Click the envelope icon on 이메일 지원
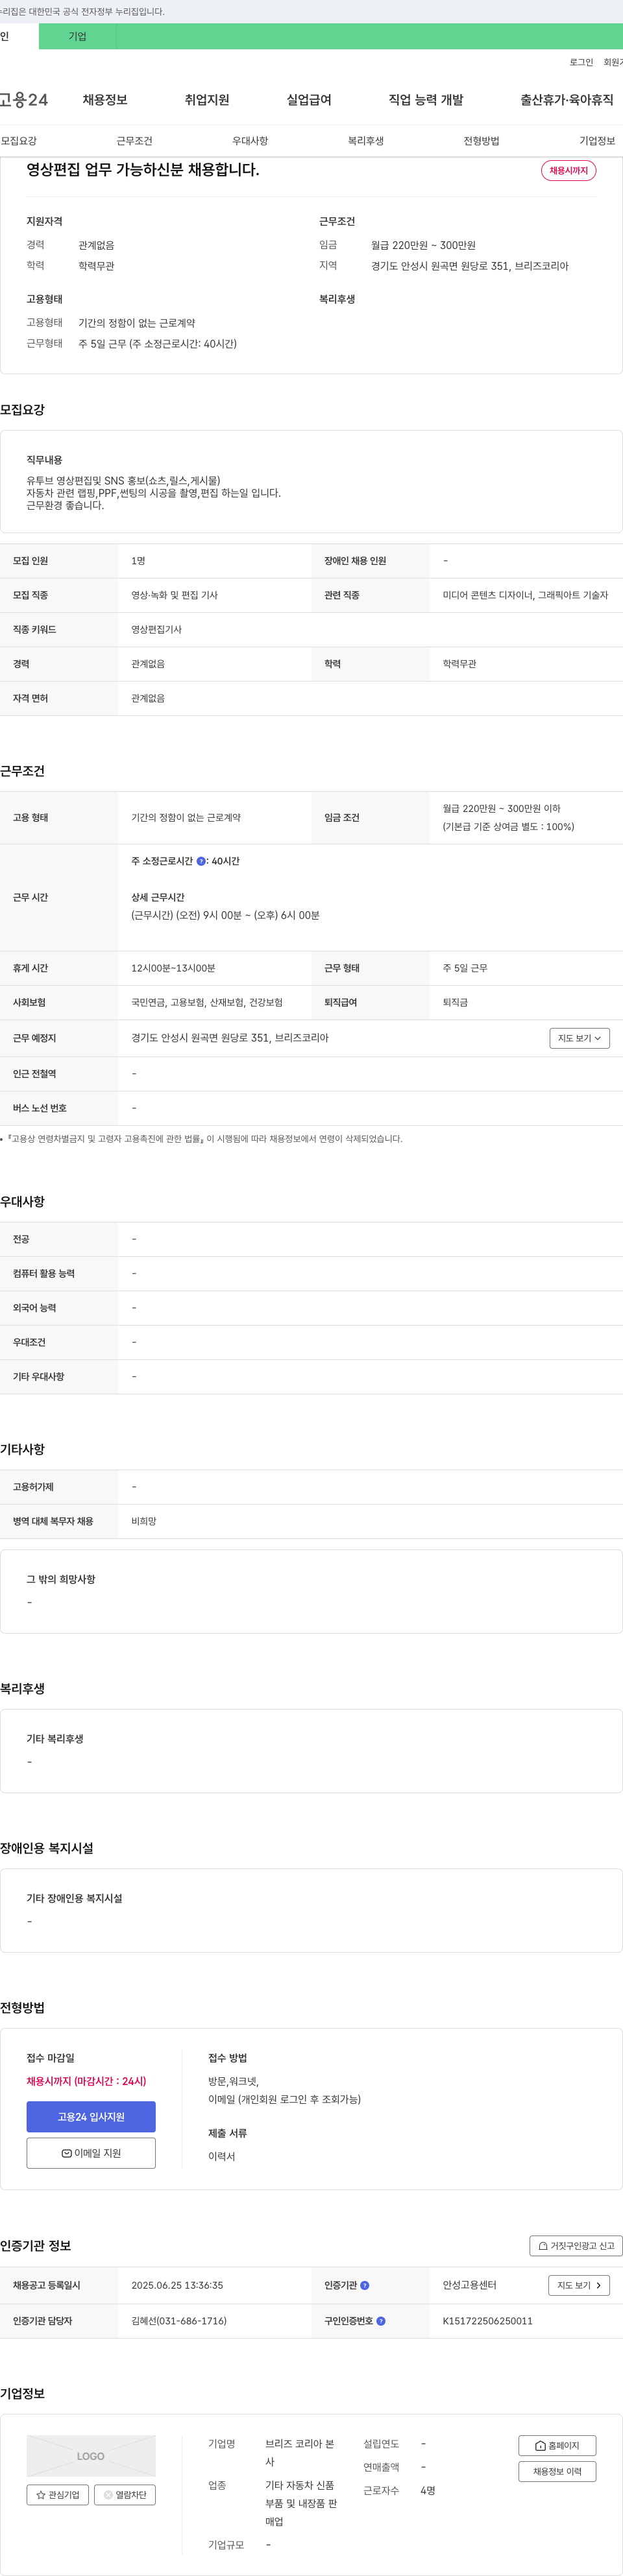The image size is (623, 2576). pos(66,2153)
